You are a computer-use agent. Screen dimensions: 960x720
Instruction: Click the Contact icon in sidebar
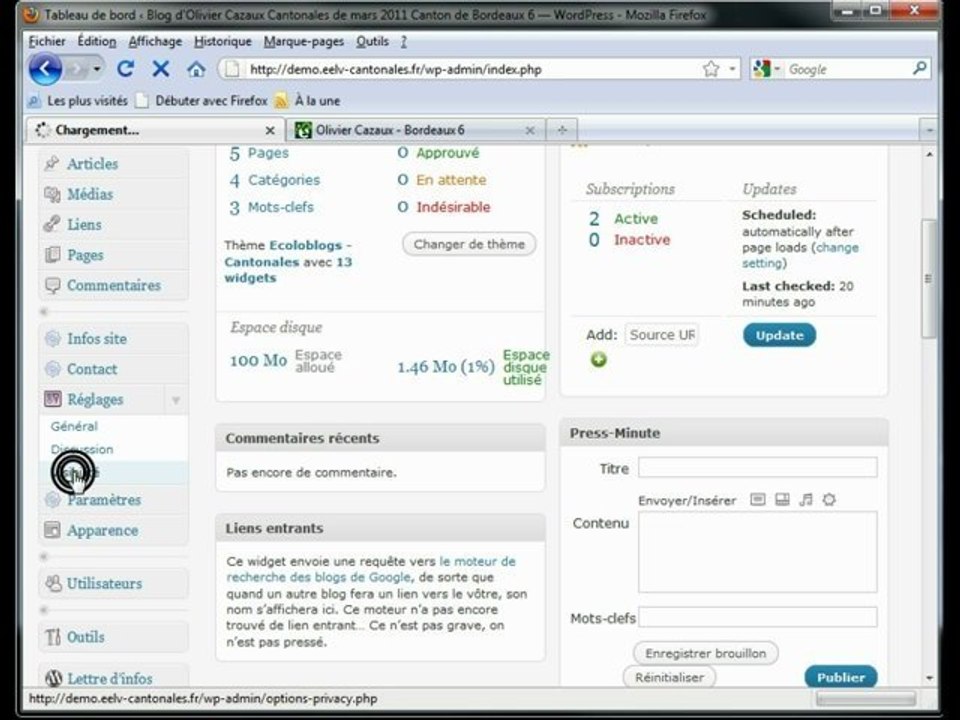[53, 369]
